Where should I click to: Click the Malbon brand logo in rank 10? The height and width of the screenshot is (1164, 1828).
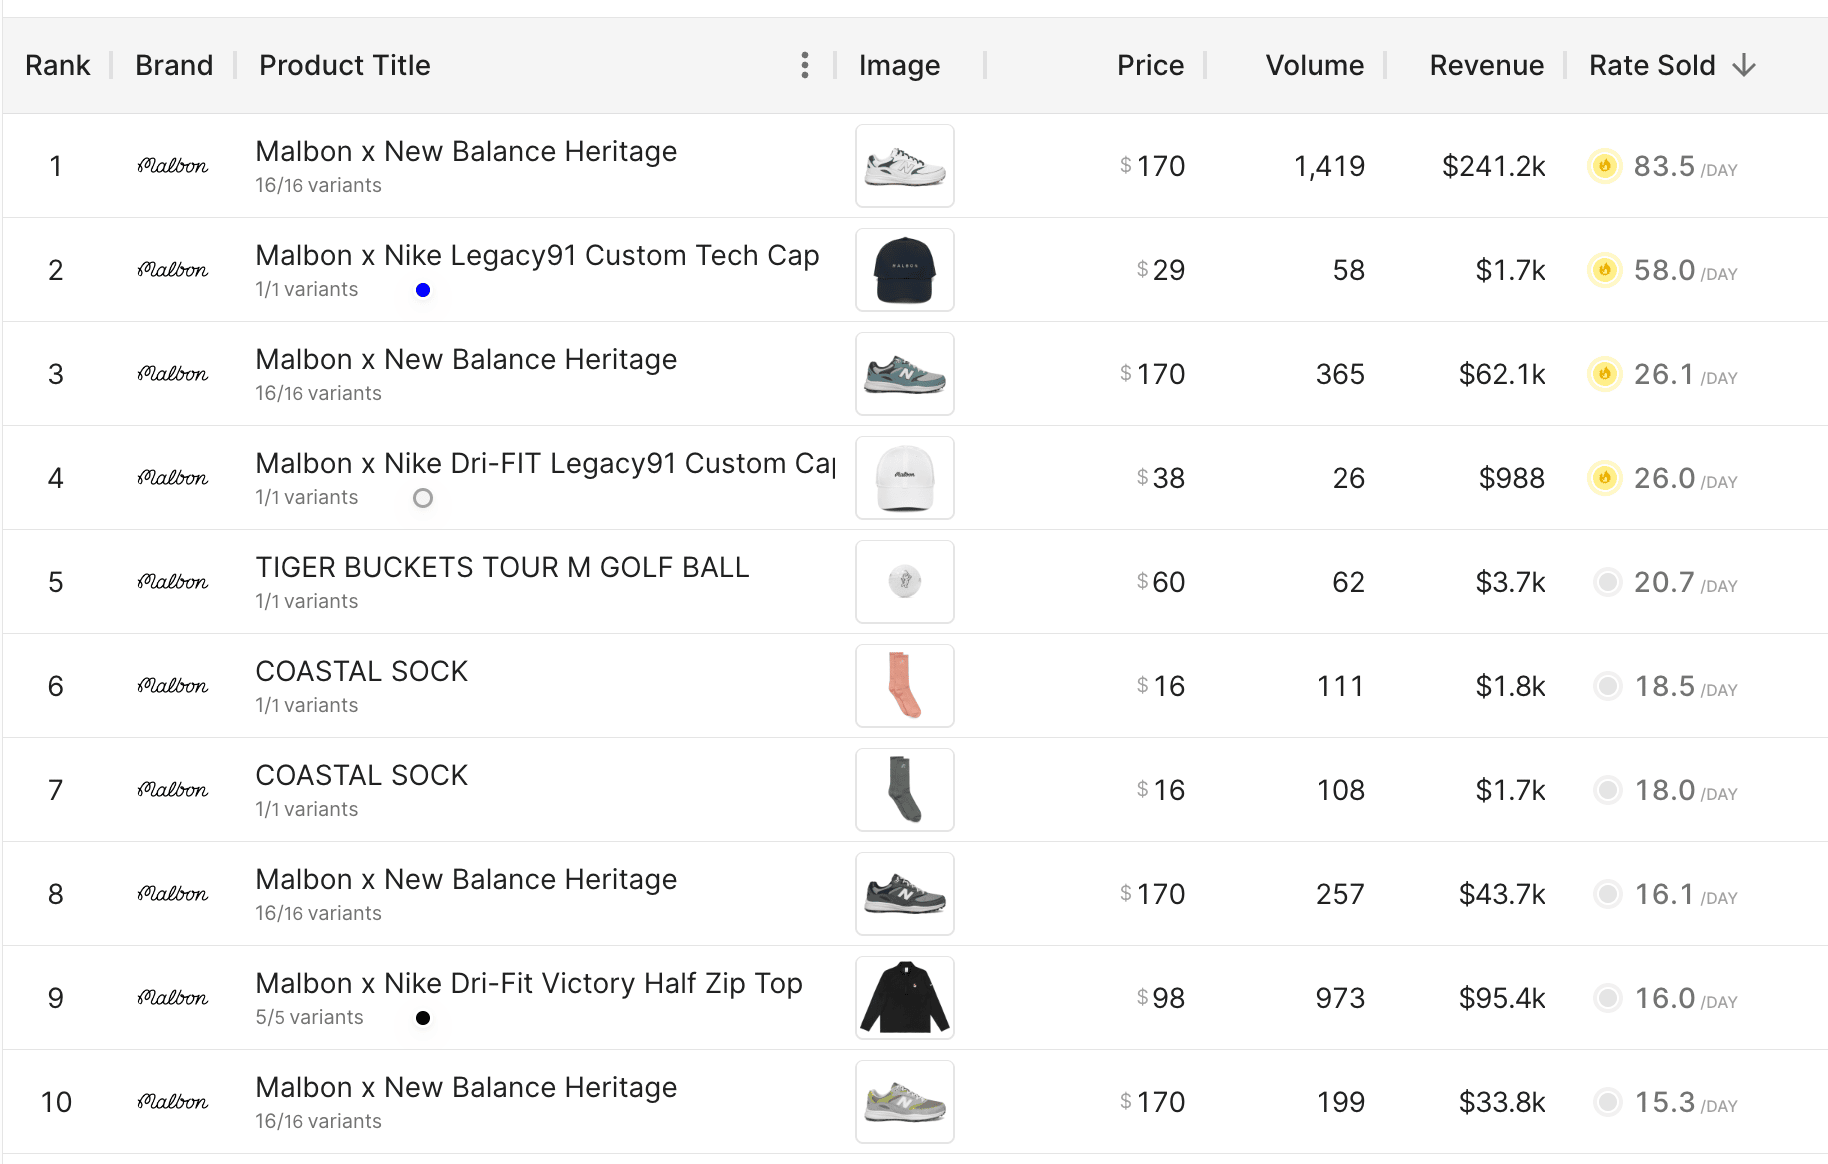tap(173, 1102)
